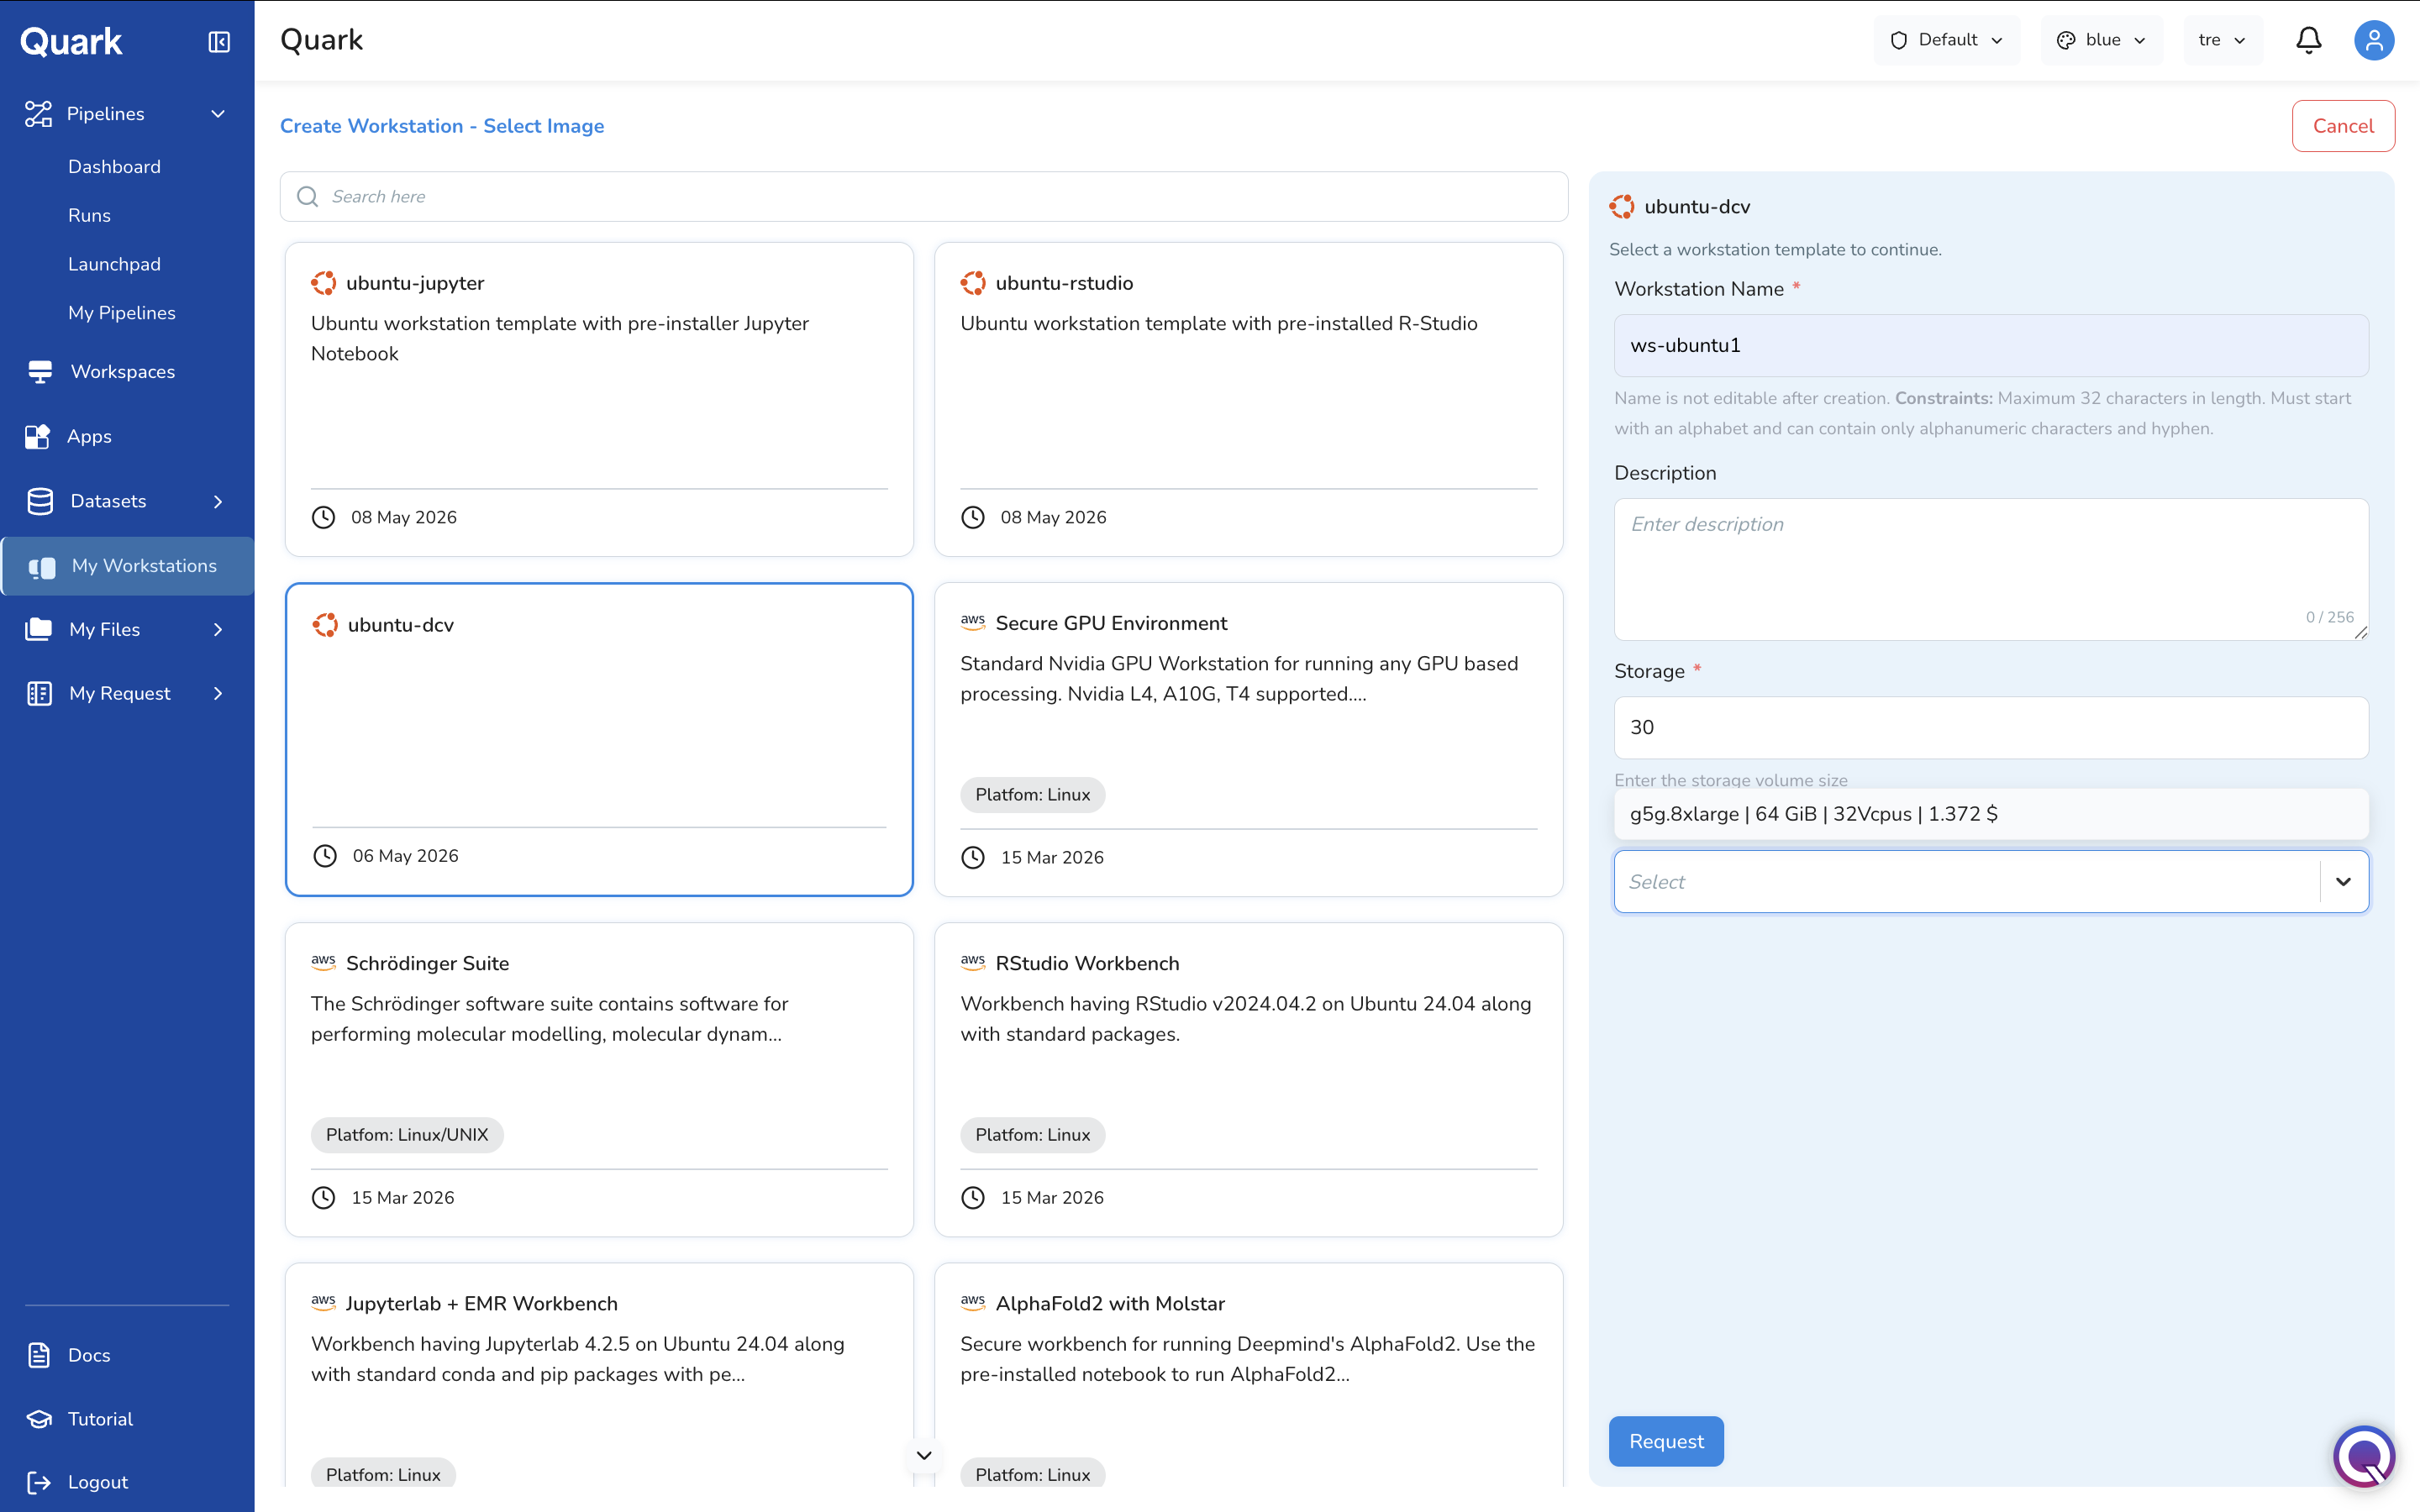Click the Workspaces sidebar icon

click(40, 372)
